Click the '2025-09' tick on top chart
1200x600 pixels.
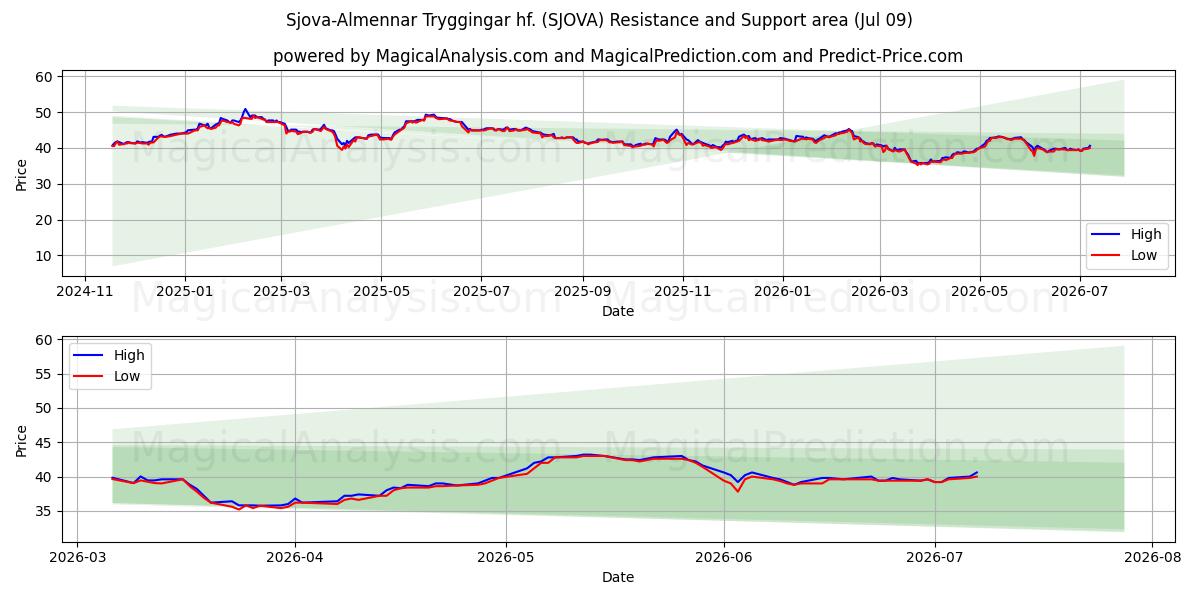[583, 291]
